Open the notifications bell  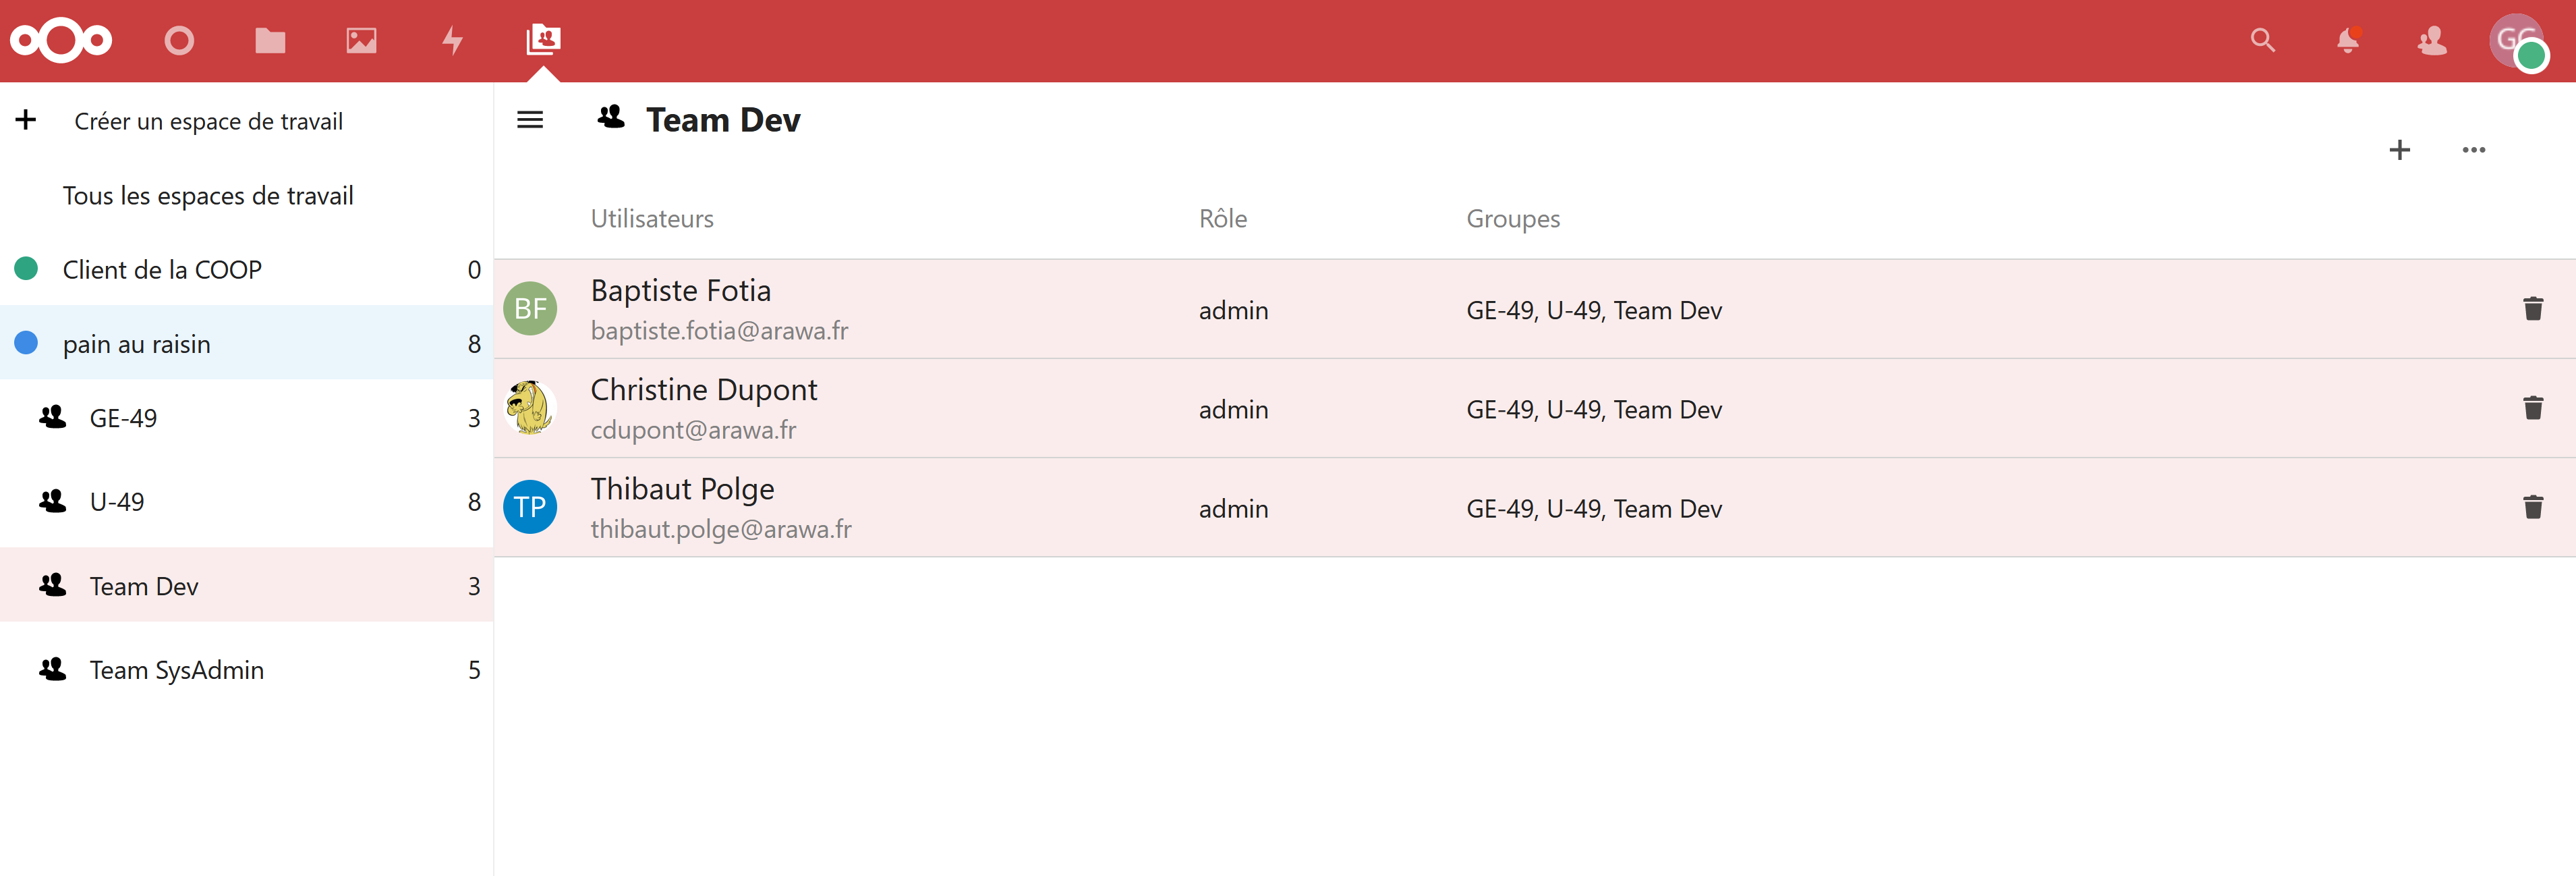click(2347, 41)
